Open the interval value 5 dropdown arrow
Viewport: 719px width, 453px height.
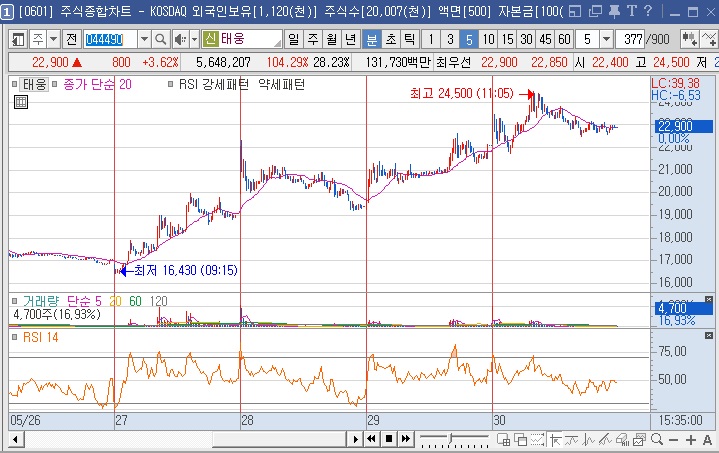606,39
